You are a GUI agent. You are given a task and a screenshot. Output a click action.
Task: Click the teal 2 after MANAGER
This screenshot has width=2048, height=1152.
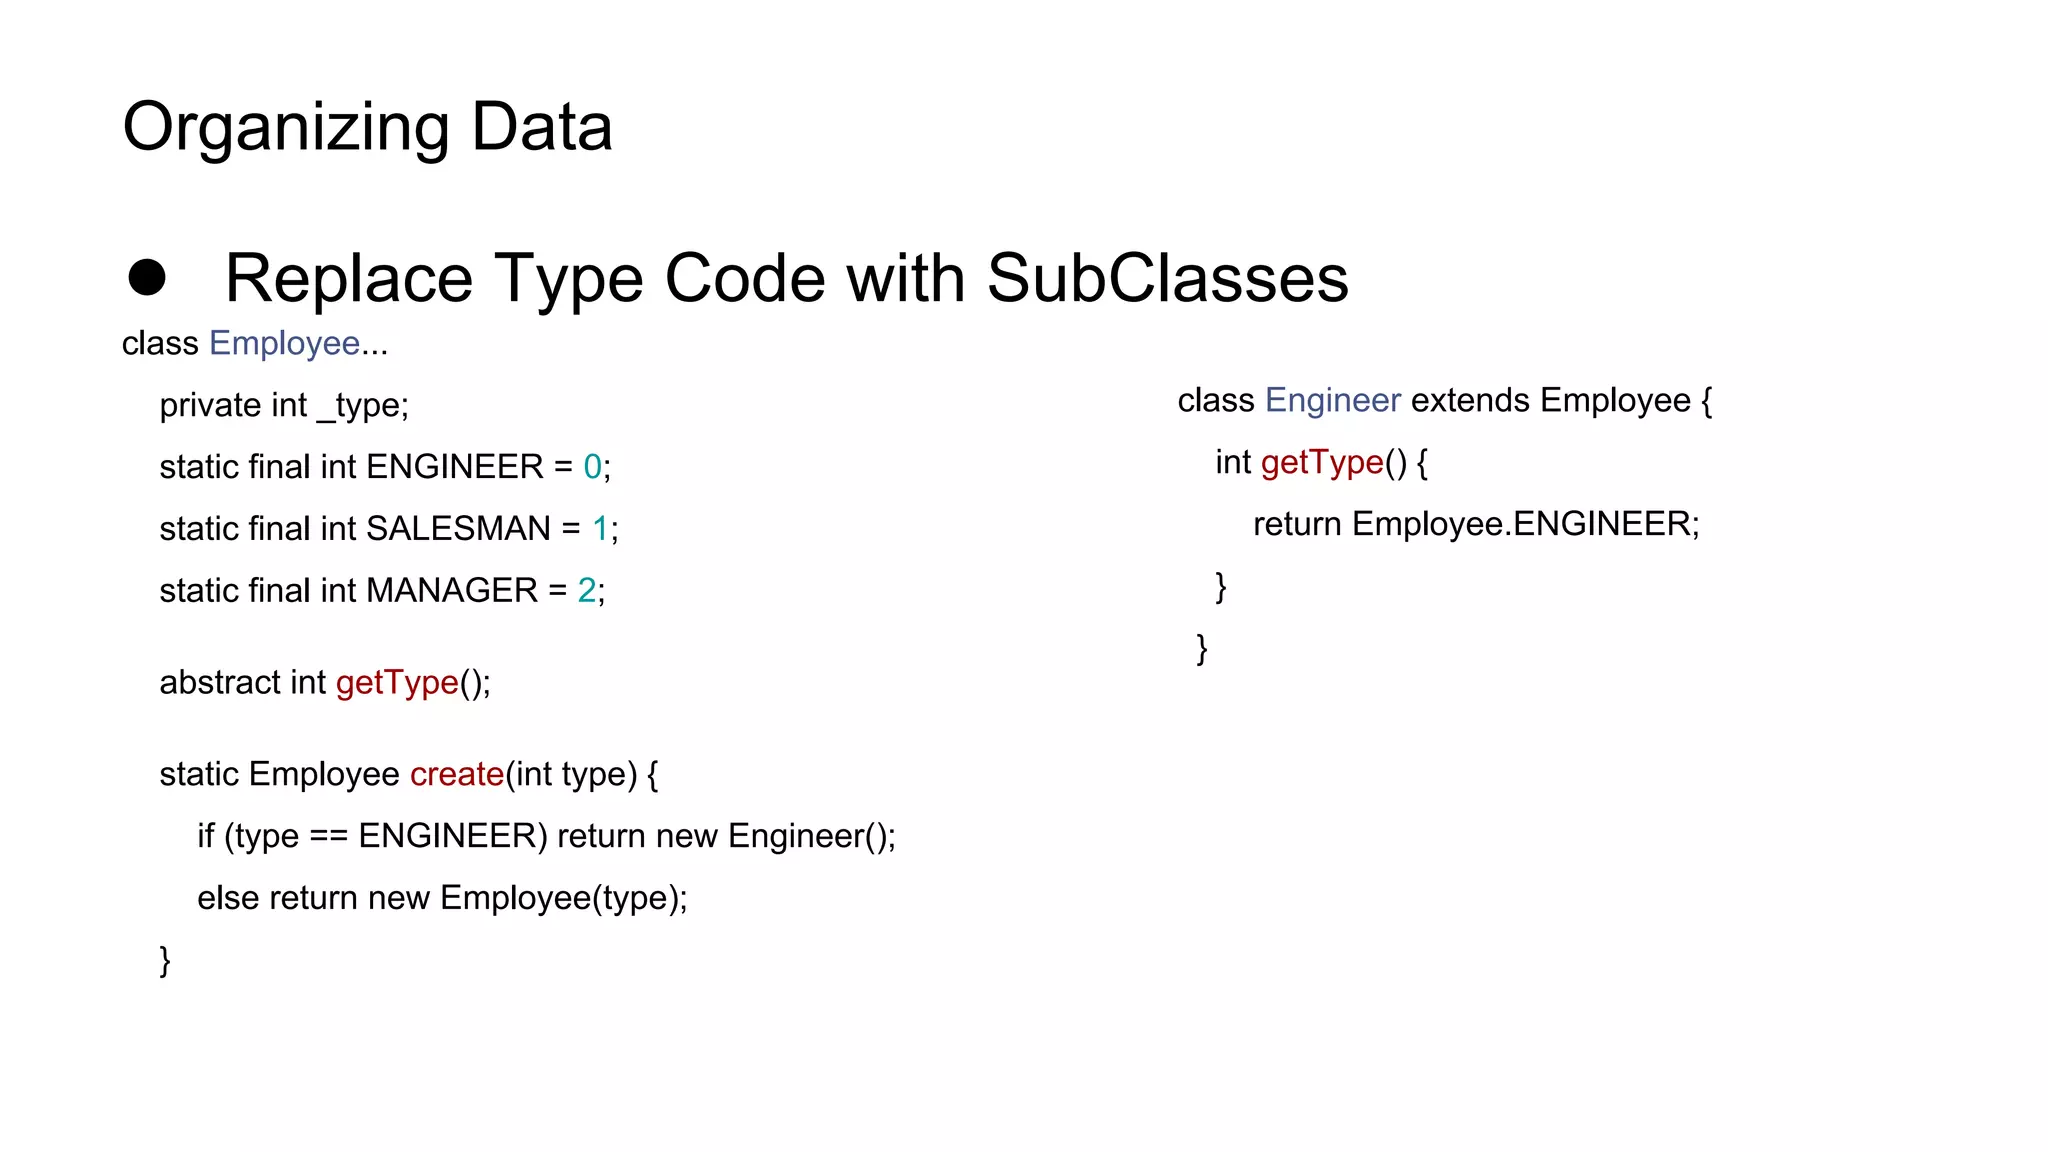(587, 591)
